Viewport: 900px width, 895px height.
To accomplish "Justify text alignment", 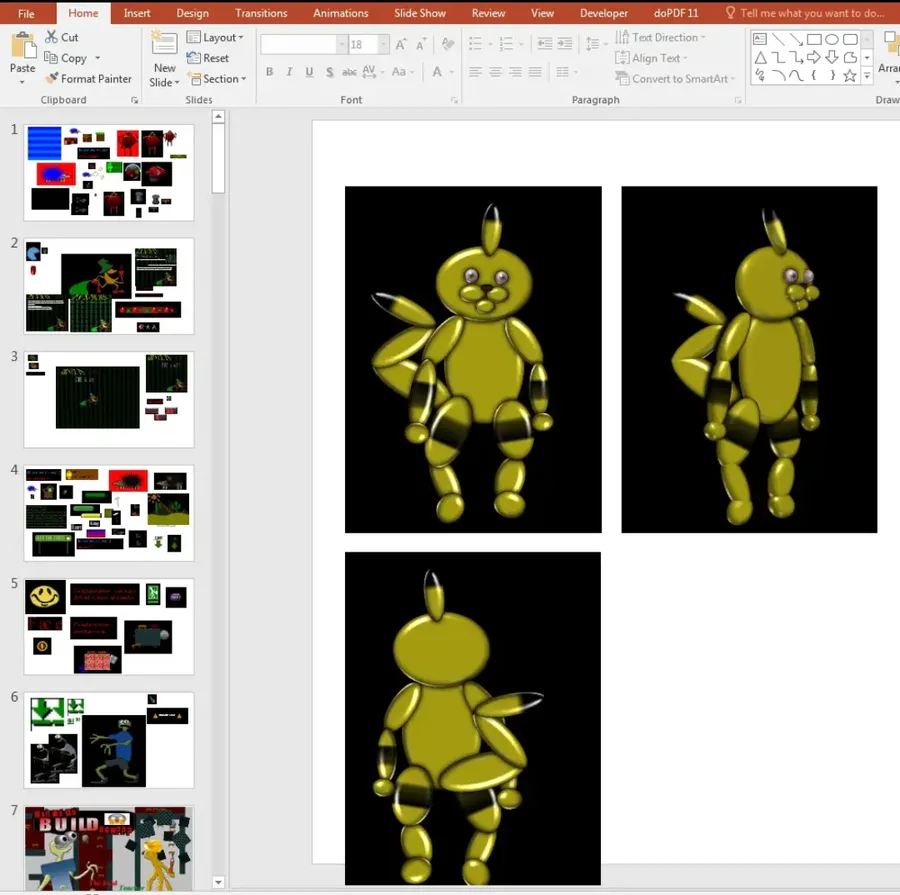I will [x=535, y=72].
